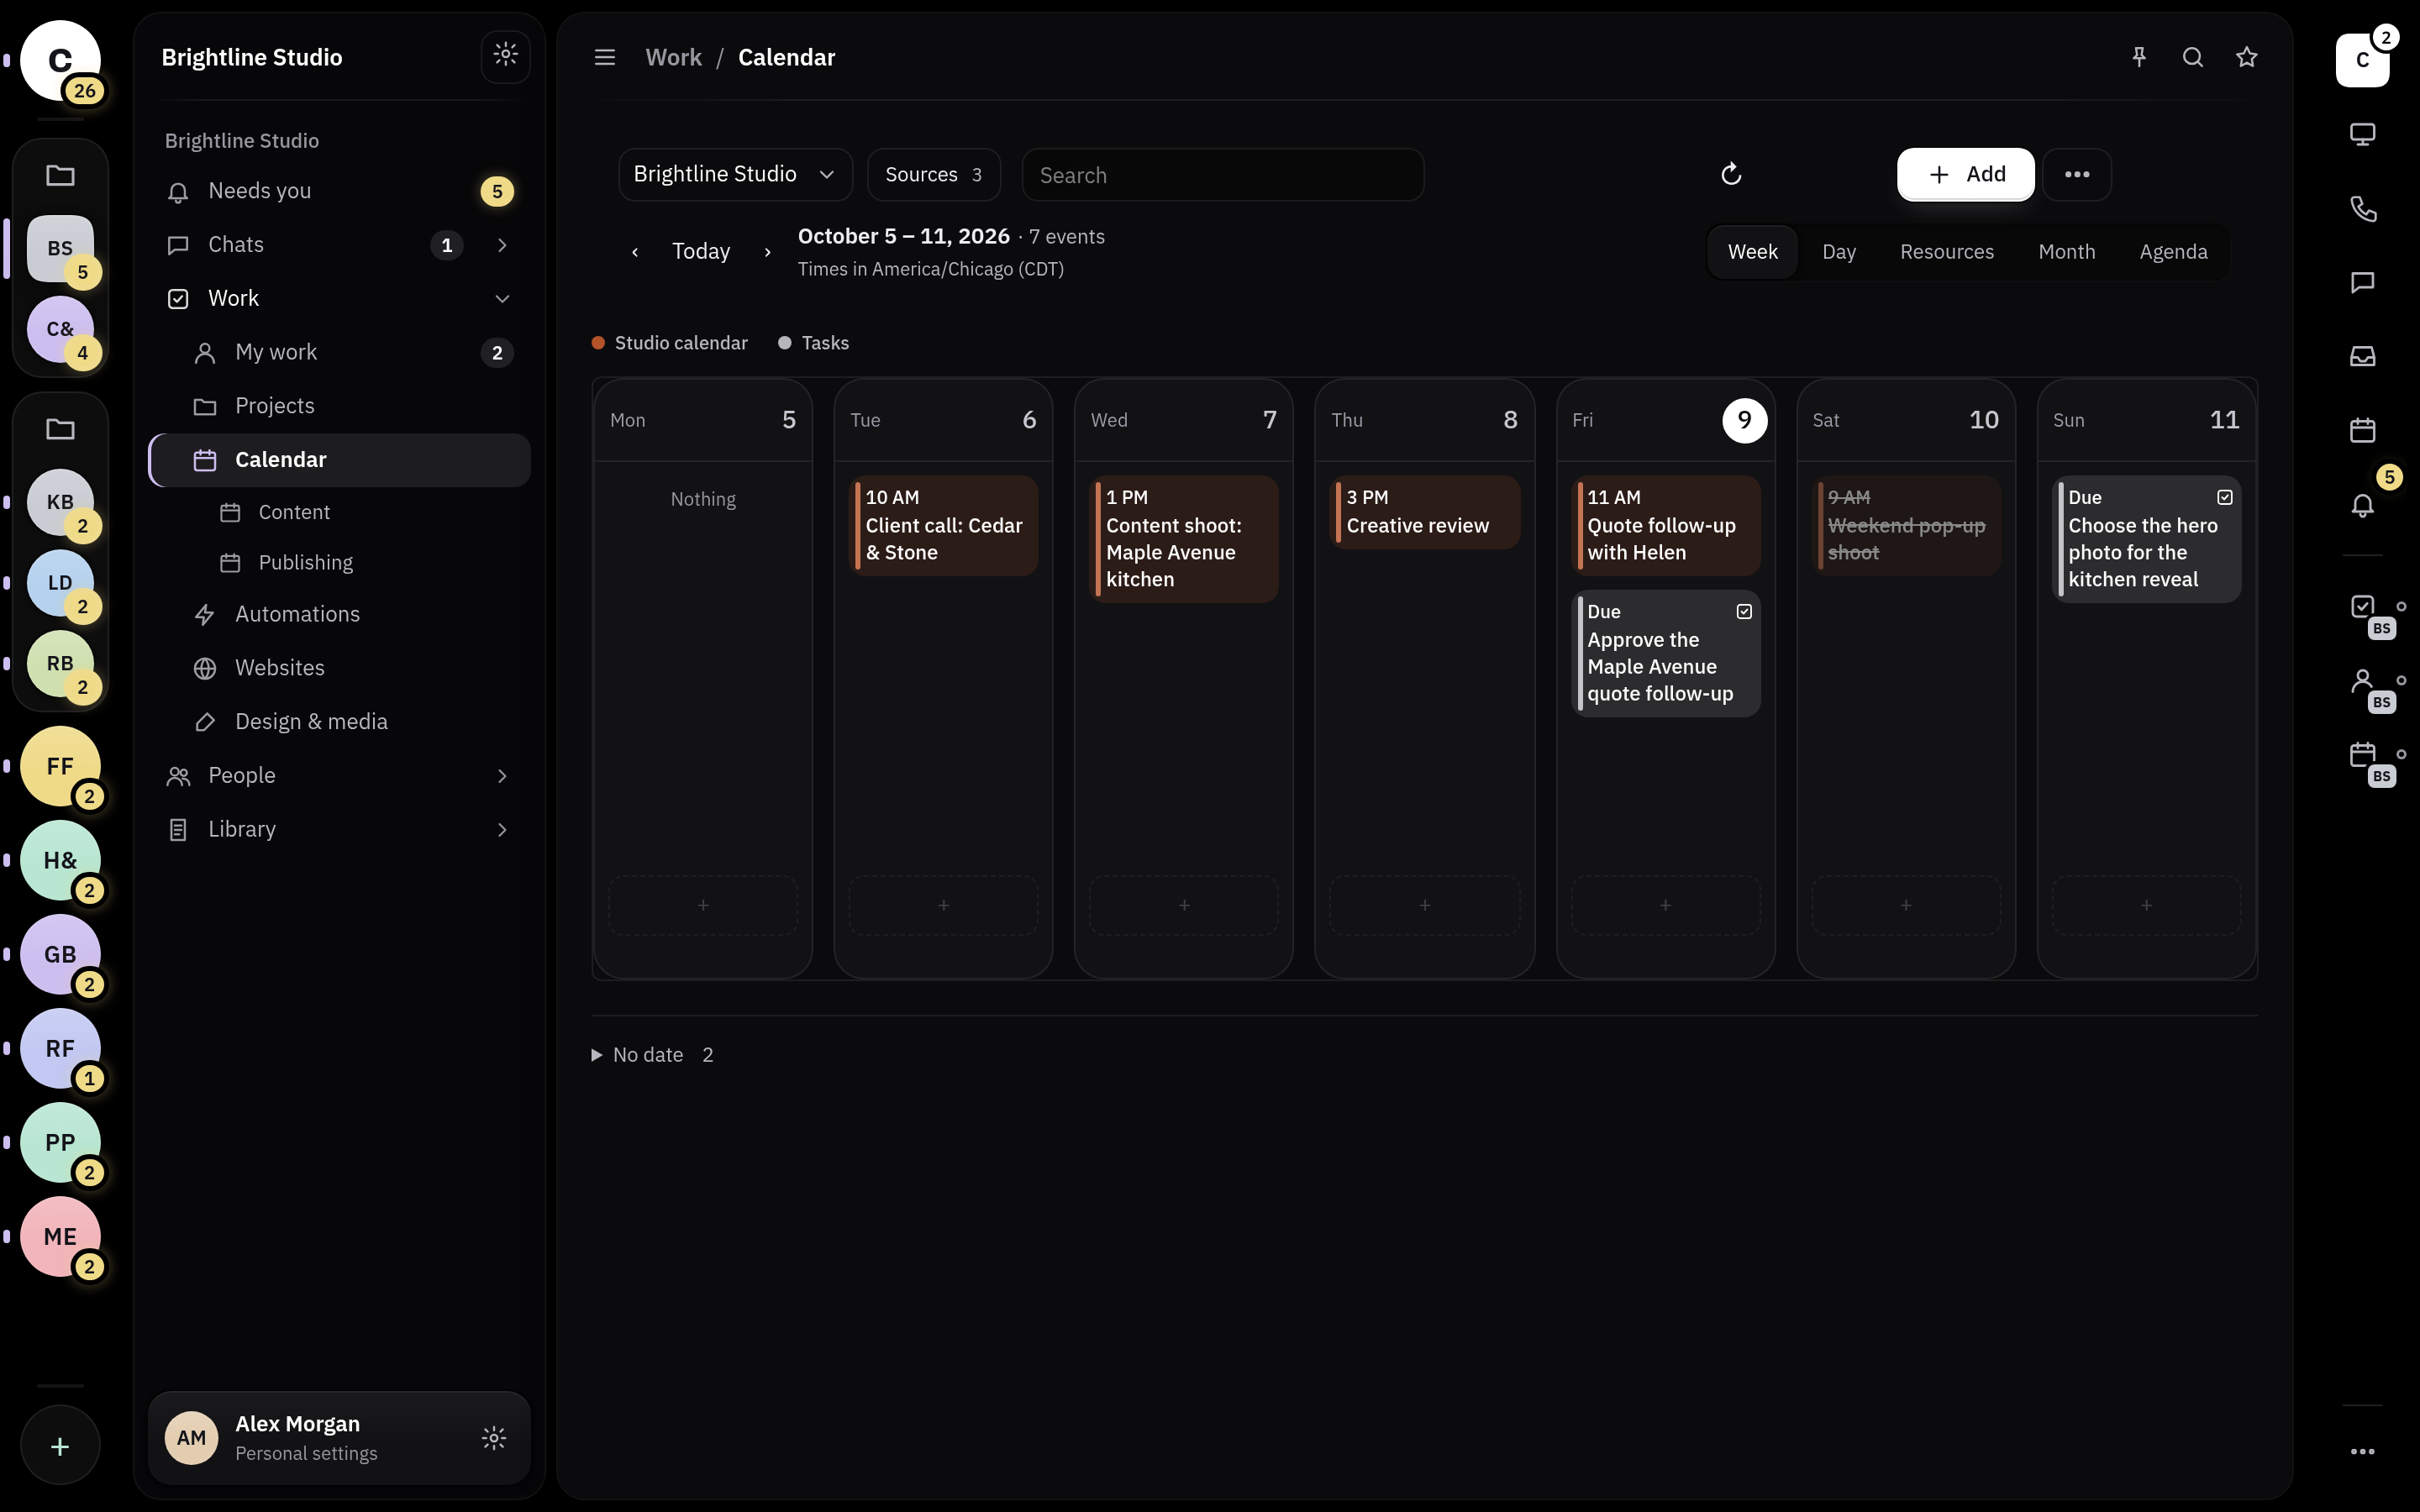Go to the next week arrow
2420x1512 pixels.
(x=767, y=252)
